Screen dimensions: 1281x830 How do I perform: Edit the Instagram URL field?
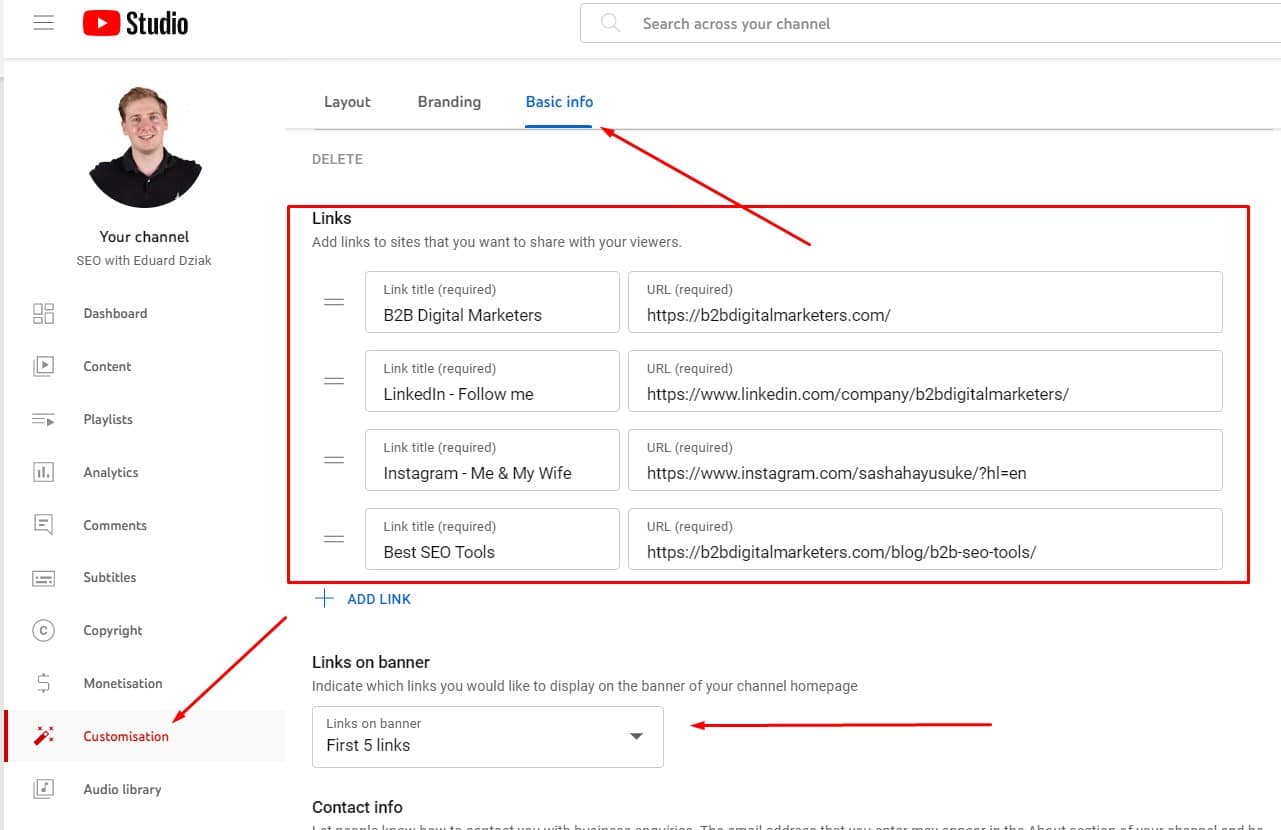point(925,460)
